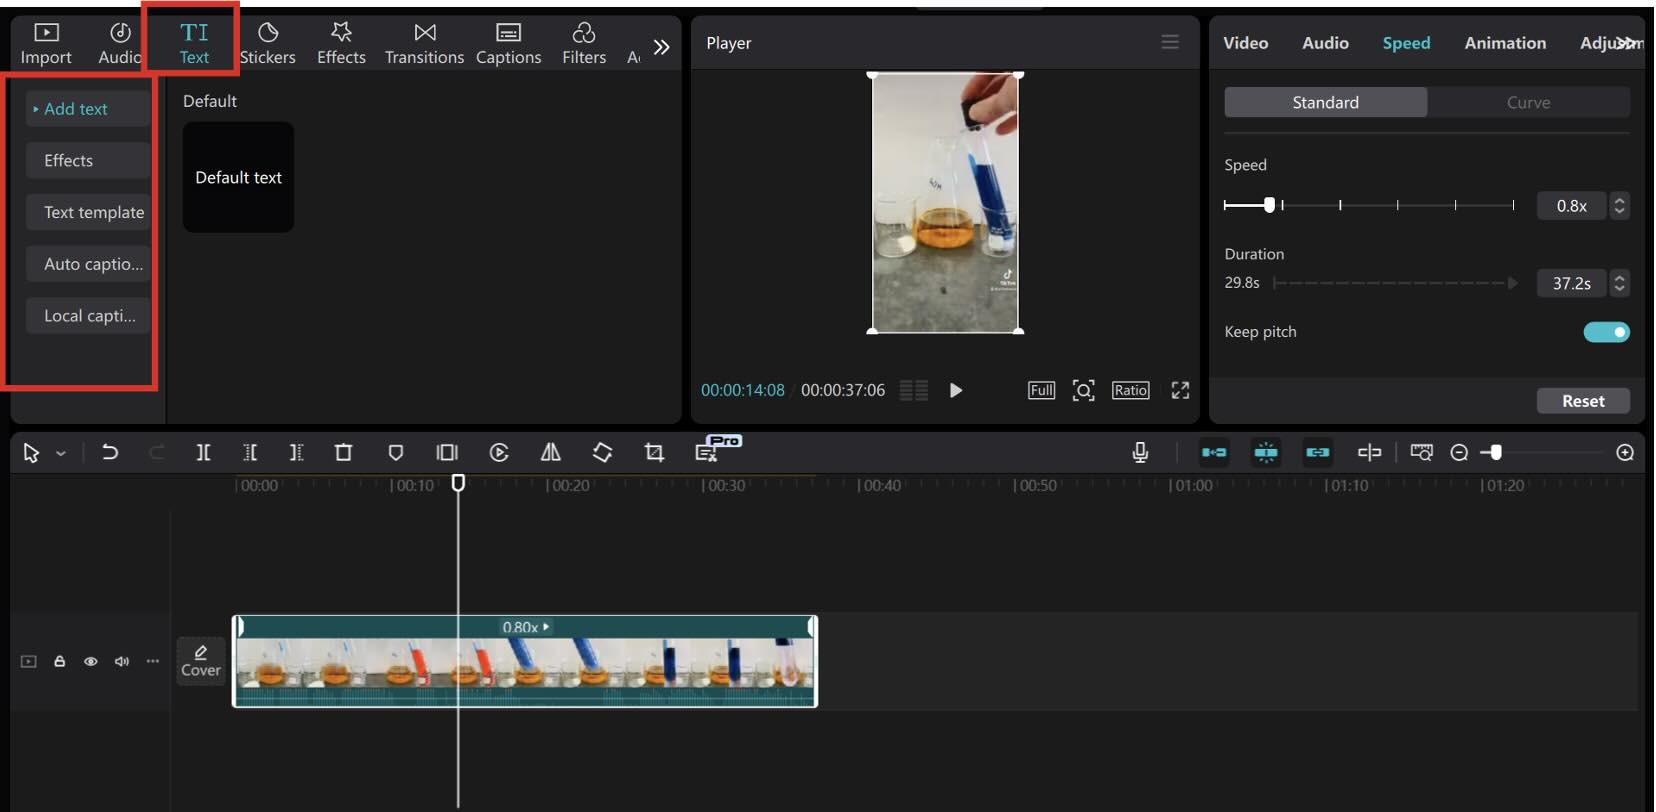Open the Stickers tab

tap(267, 45)
